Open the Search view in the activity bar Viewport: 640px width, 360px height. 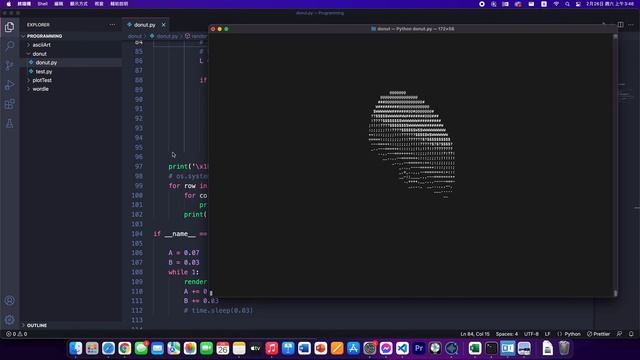(9, 46)
